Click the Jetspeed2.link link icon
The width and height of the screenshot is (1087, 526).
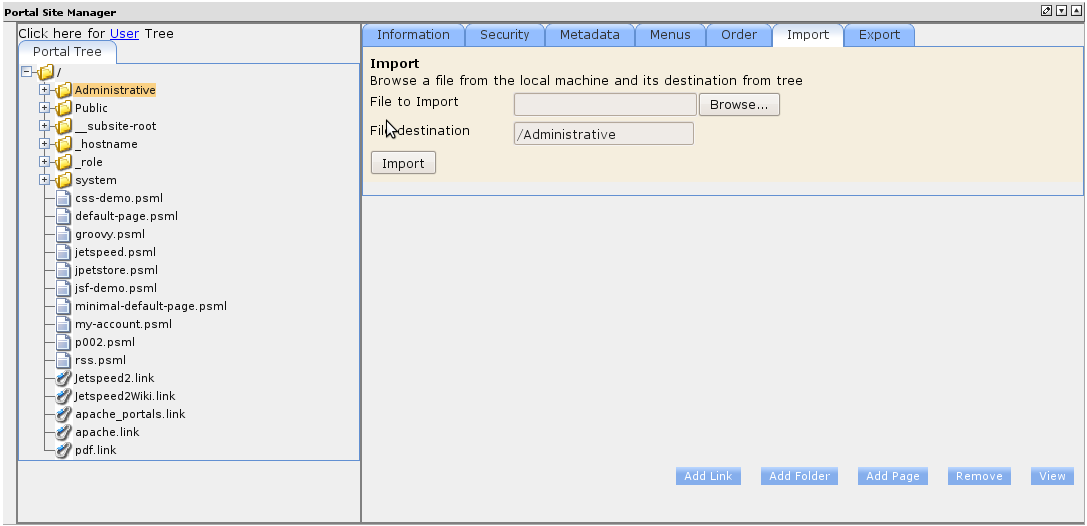tap(63, 378)
